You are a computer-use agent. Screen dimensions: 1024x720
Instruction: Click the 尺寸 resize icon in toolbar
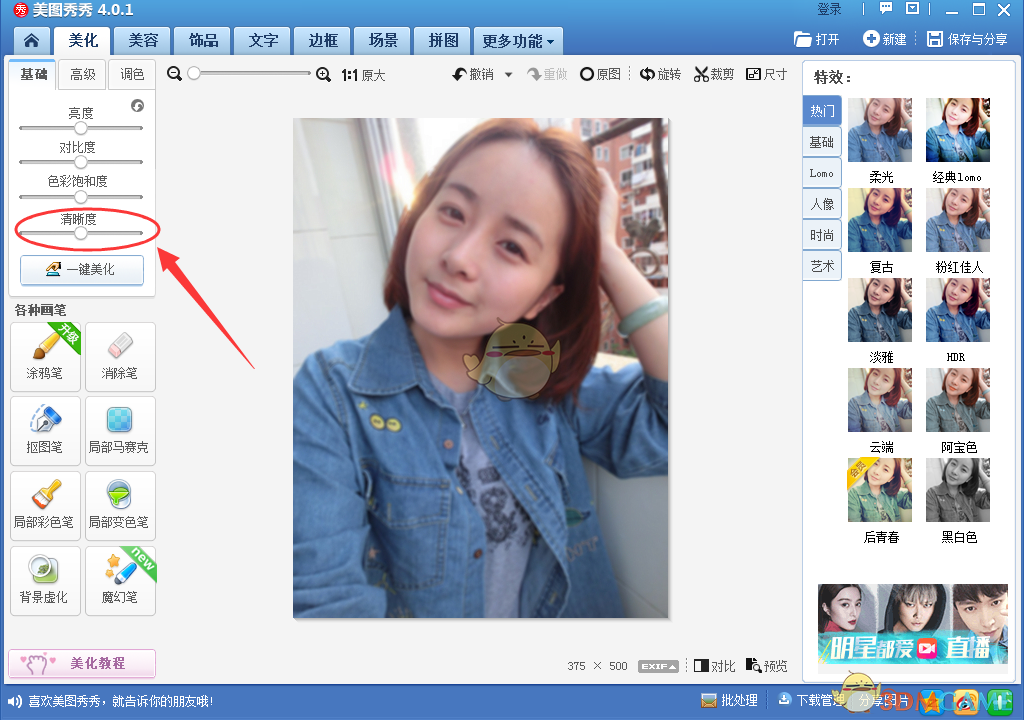click(x=766, y=73)
